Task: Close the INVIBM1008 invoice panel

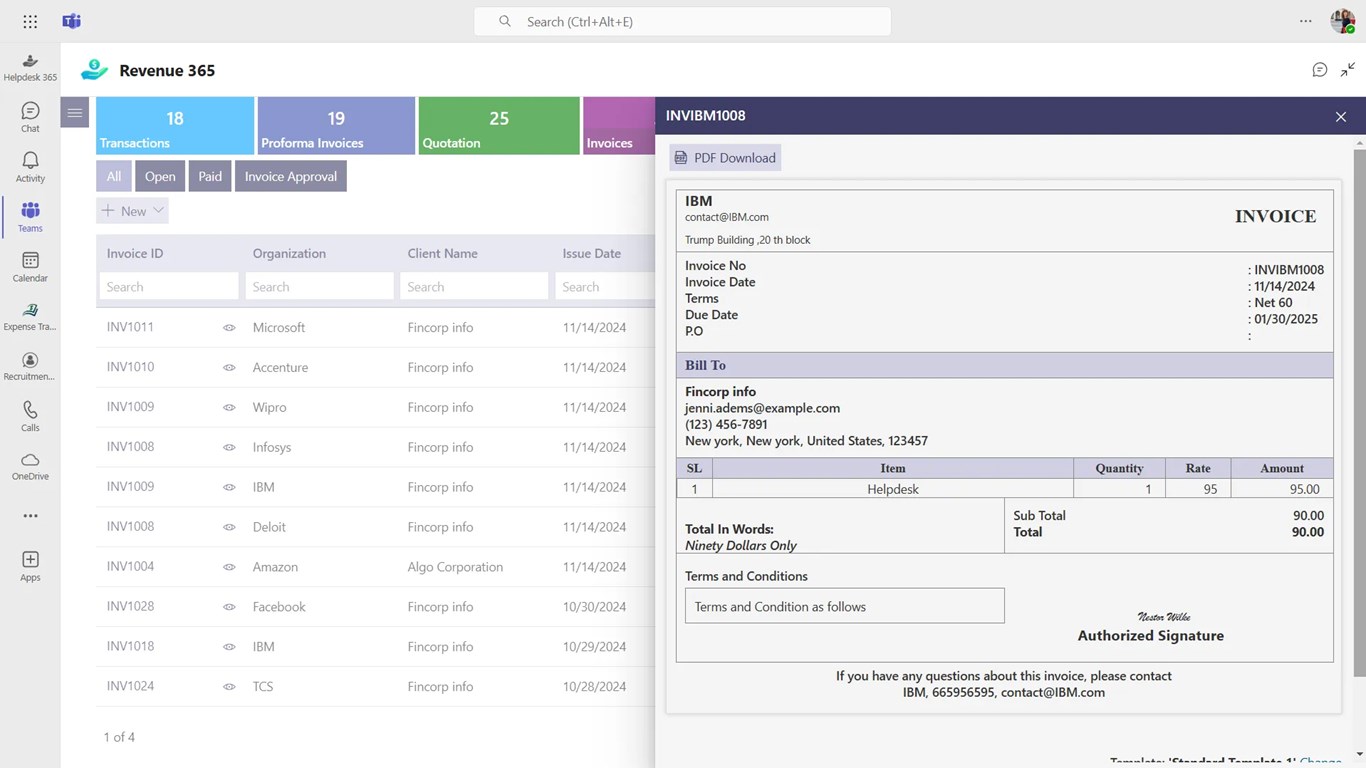Action: (1341, 117)
